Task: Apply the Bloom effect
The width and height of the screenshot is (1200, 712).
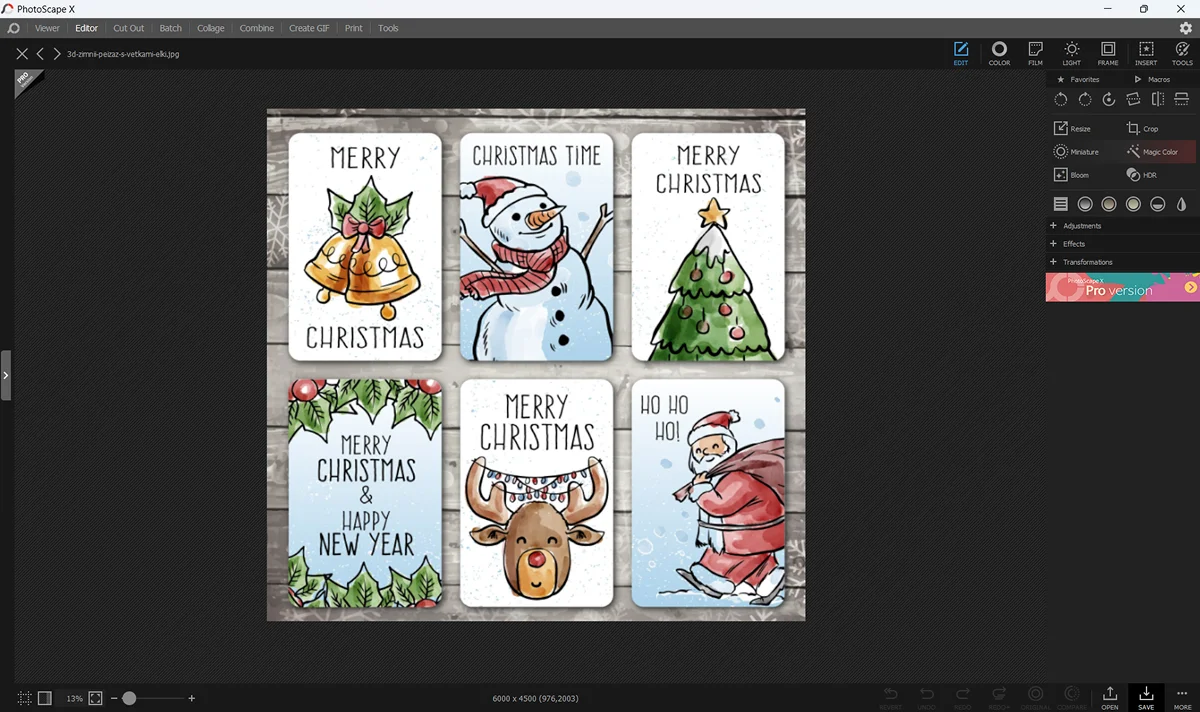Action: [1071, 175]
